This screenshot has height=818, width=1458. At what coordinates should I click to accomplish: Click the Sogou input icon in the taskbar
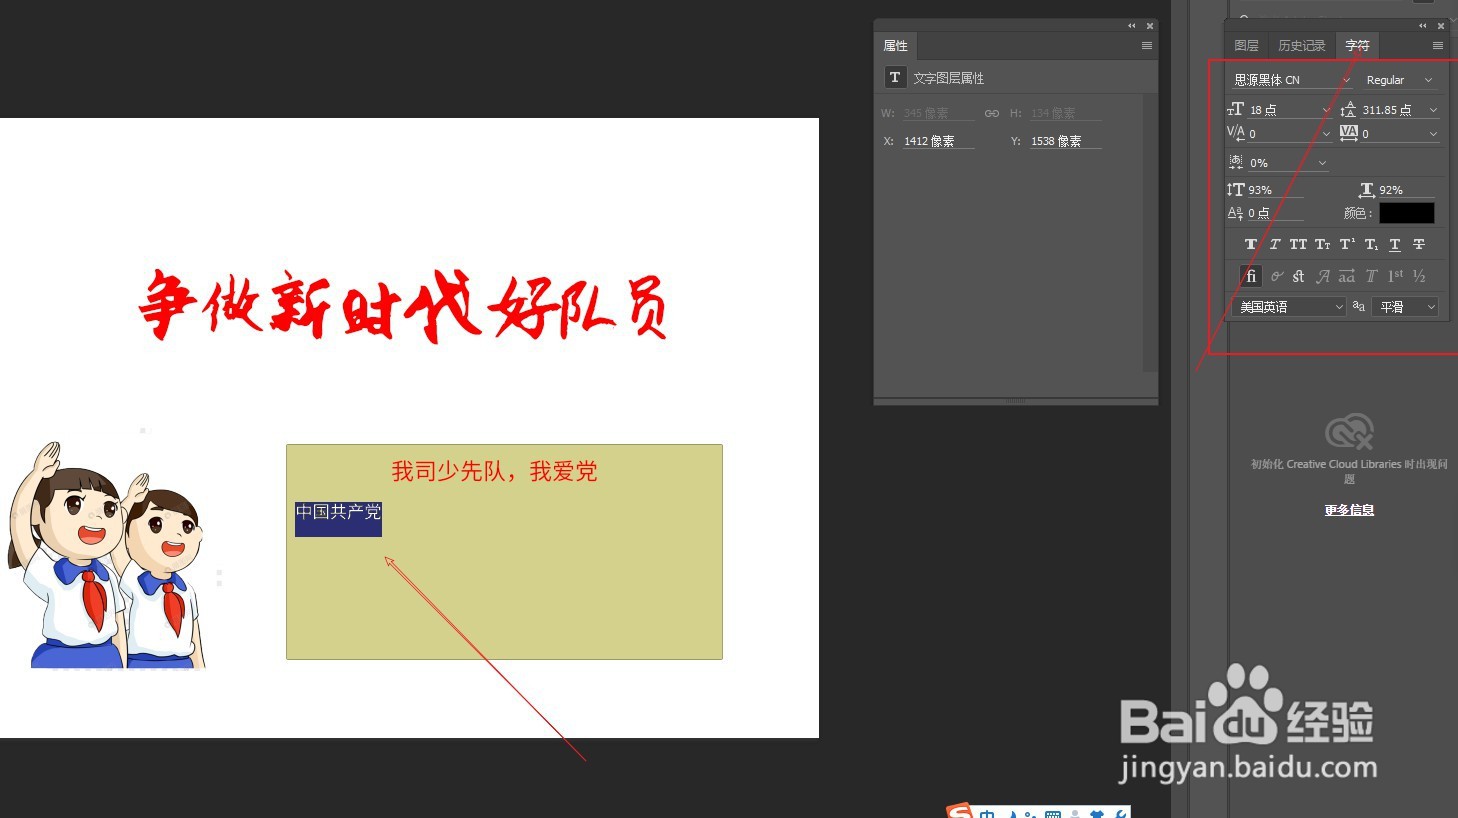tap(958, 812)
